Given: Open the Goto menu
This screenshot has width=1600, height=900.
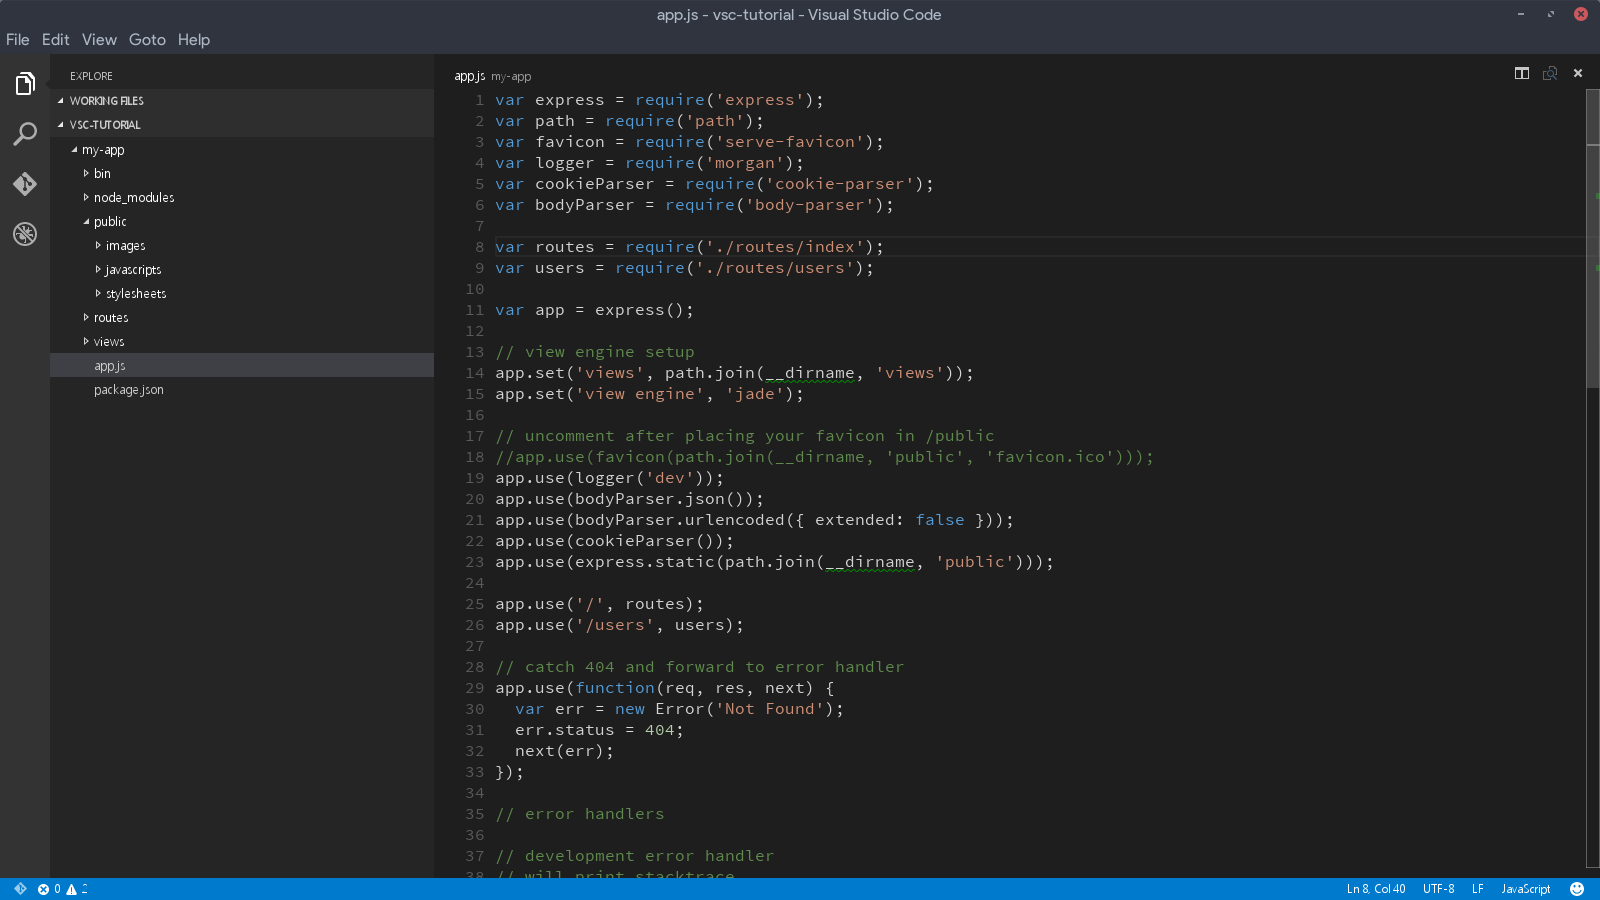Looking at the screenshot, I should (147, 40).
